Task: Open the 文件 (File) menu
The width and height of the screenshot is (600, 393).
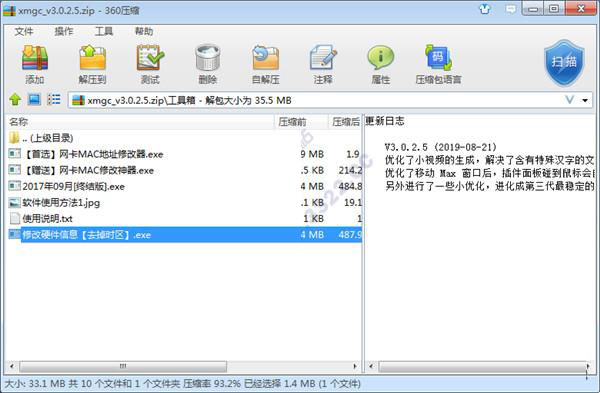Action: pyautogui.click(x=24, y=31)
